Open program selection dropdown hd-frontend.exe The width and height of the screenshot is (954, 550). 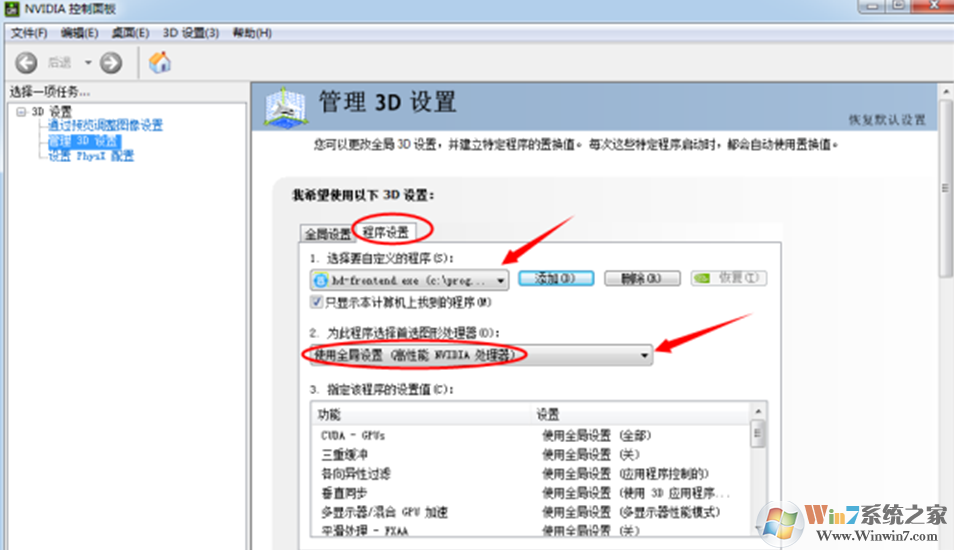pyautogui.click(x=409, y=280)
